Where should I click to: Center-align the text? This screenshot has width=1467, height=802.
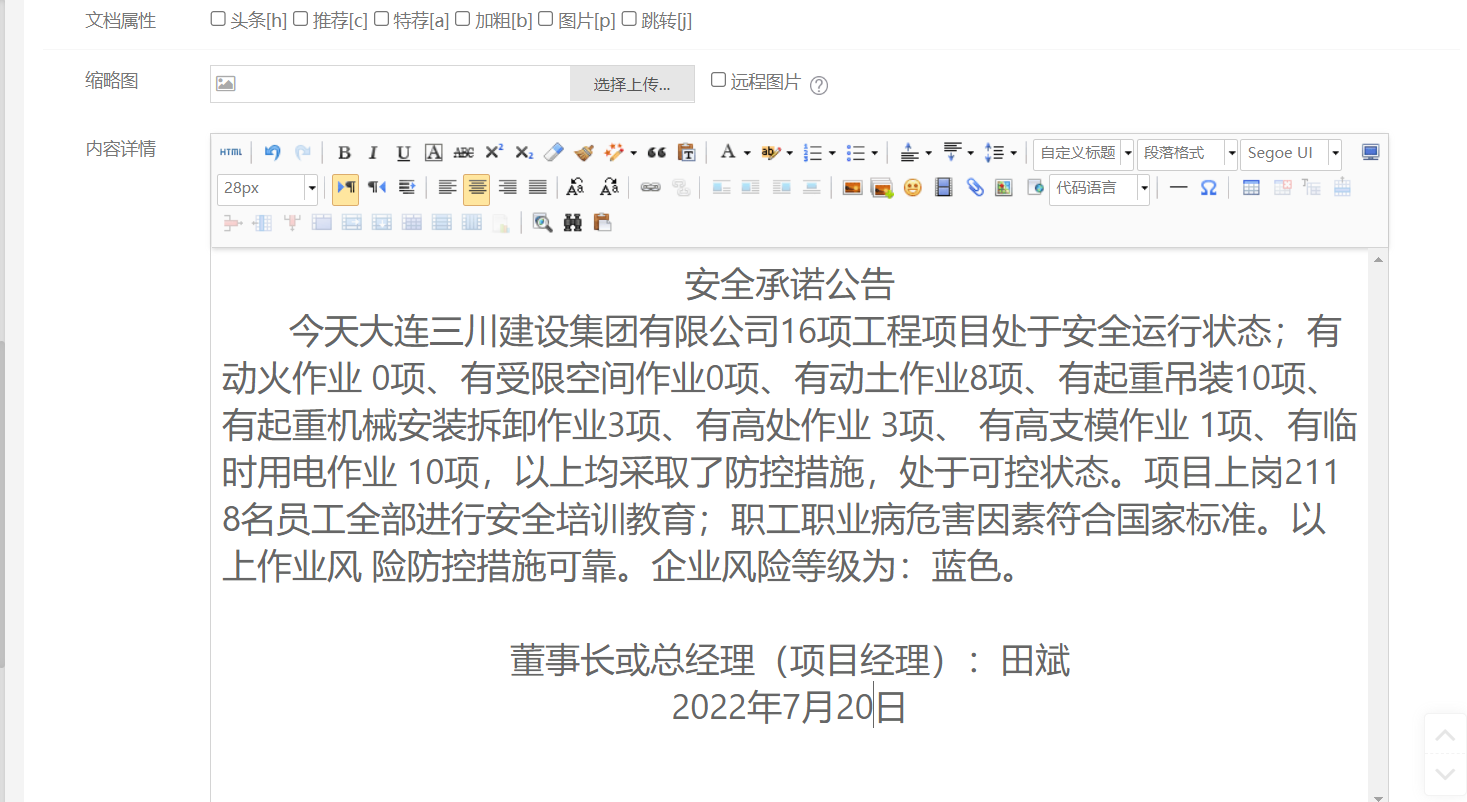point(477,188)
